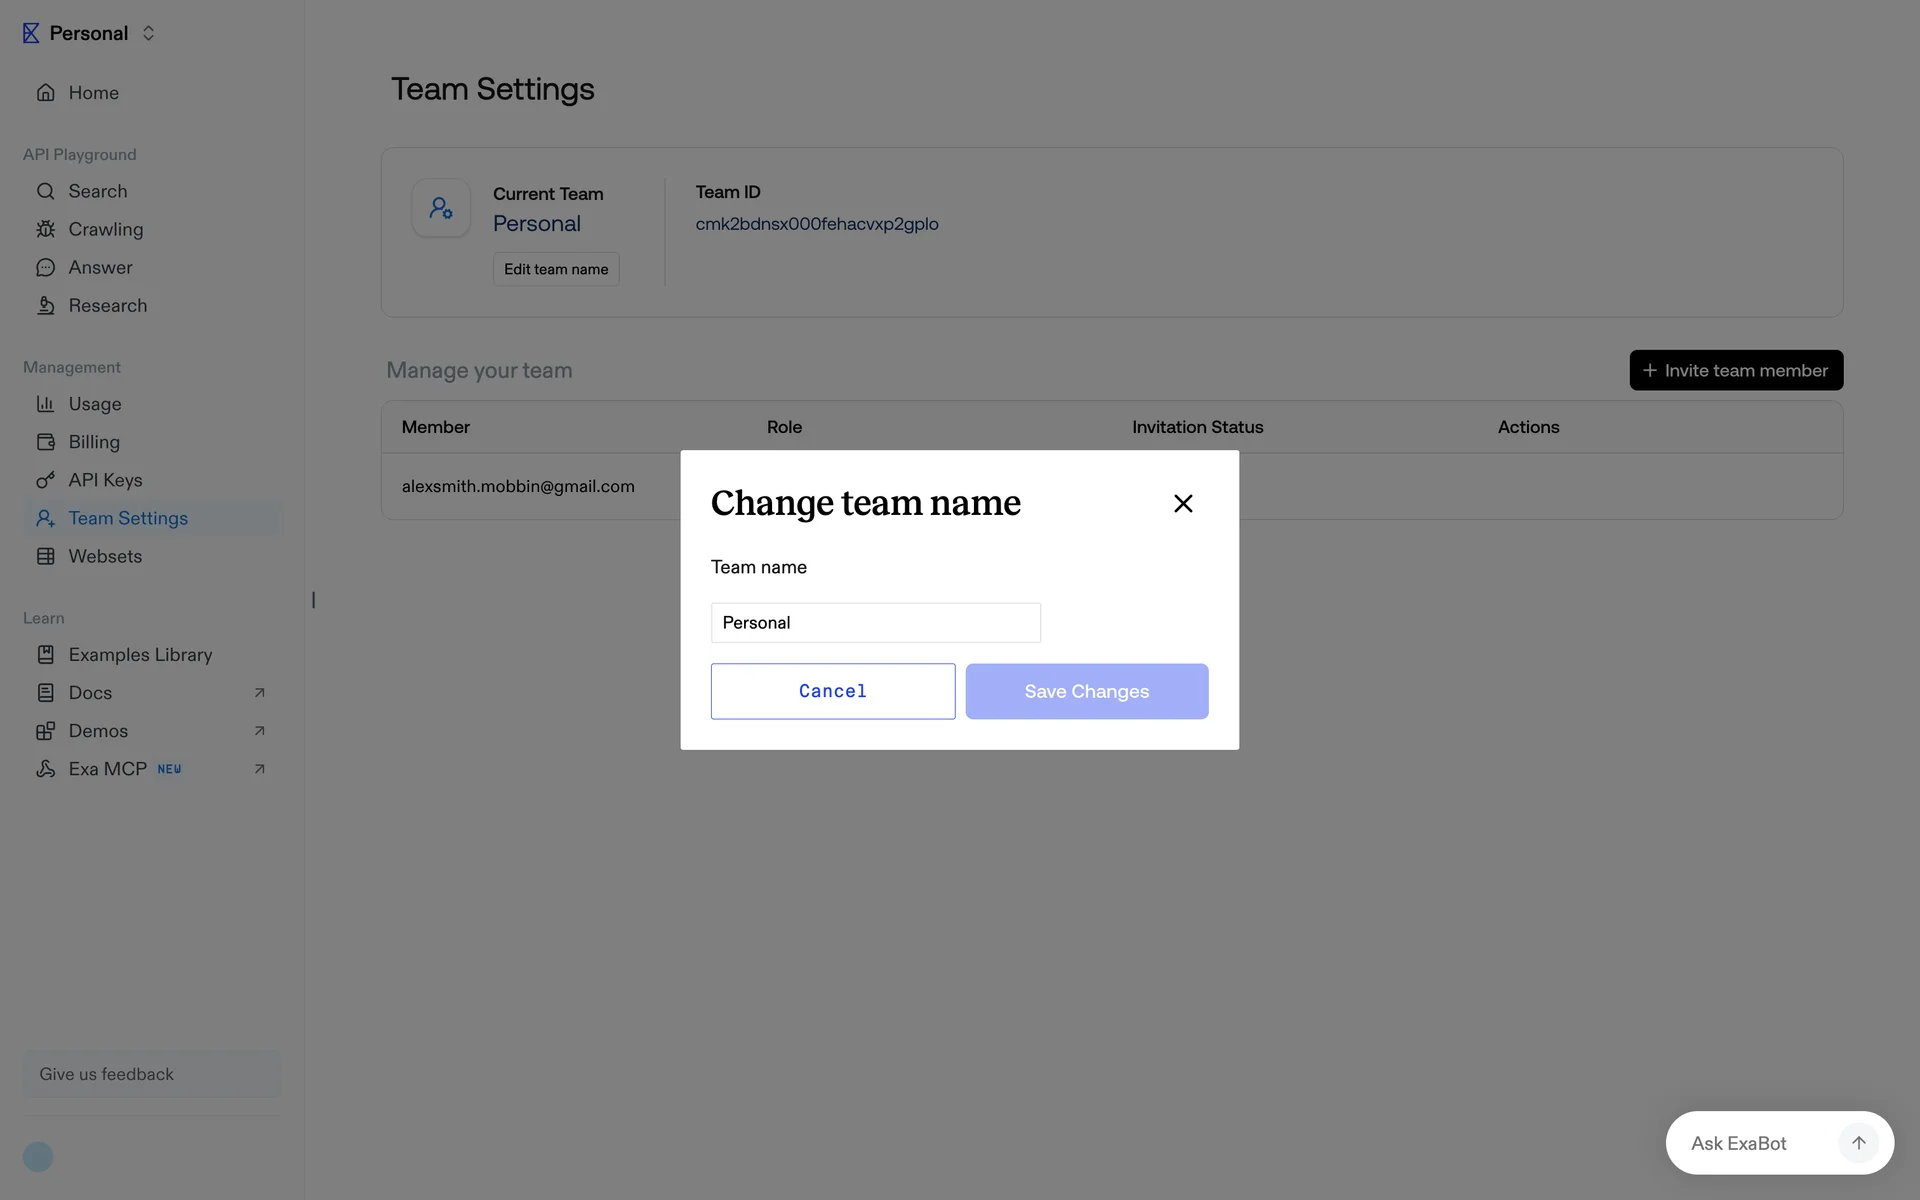Open the Examples Library menu item

tap(140, 655)
